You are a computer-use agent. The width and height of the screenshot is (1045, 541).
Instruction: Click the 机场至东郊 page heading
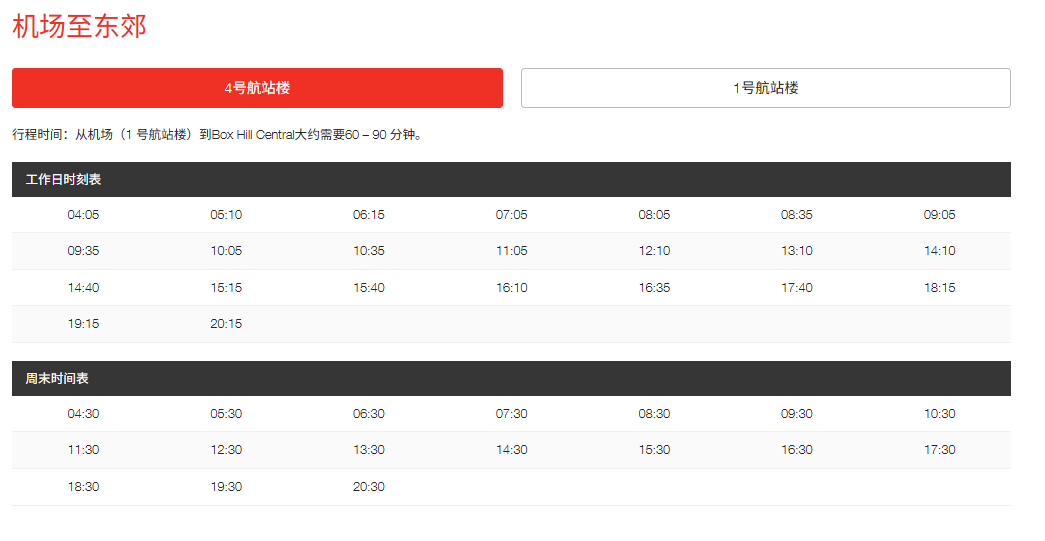79,27
